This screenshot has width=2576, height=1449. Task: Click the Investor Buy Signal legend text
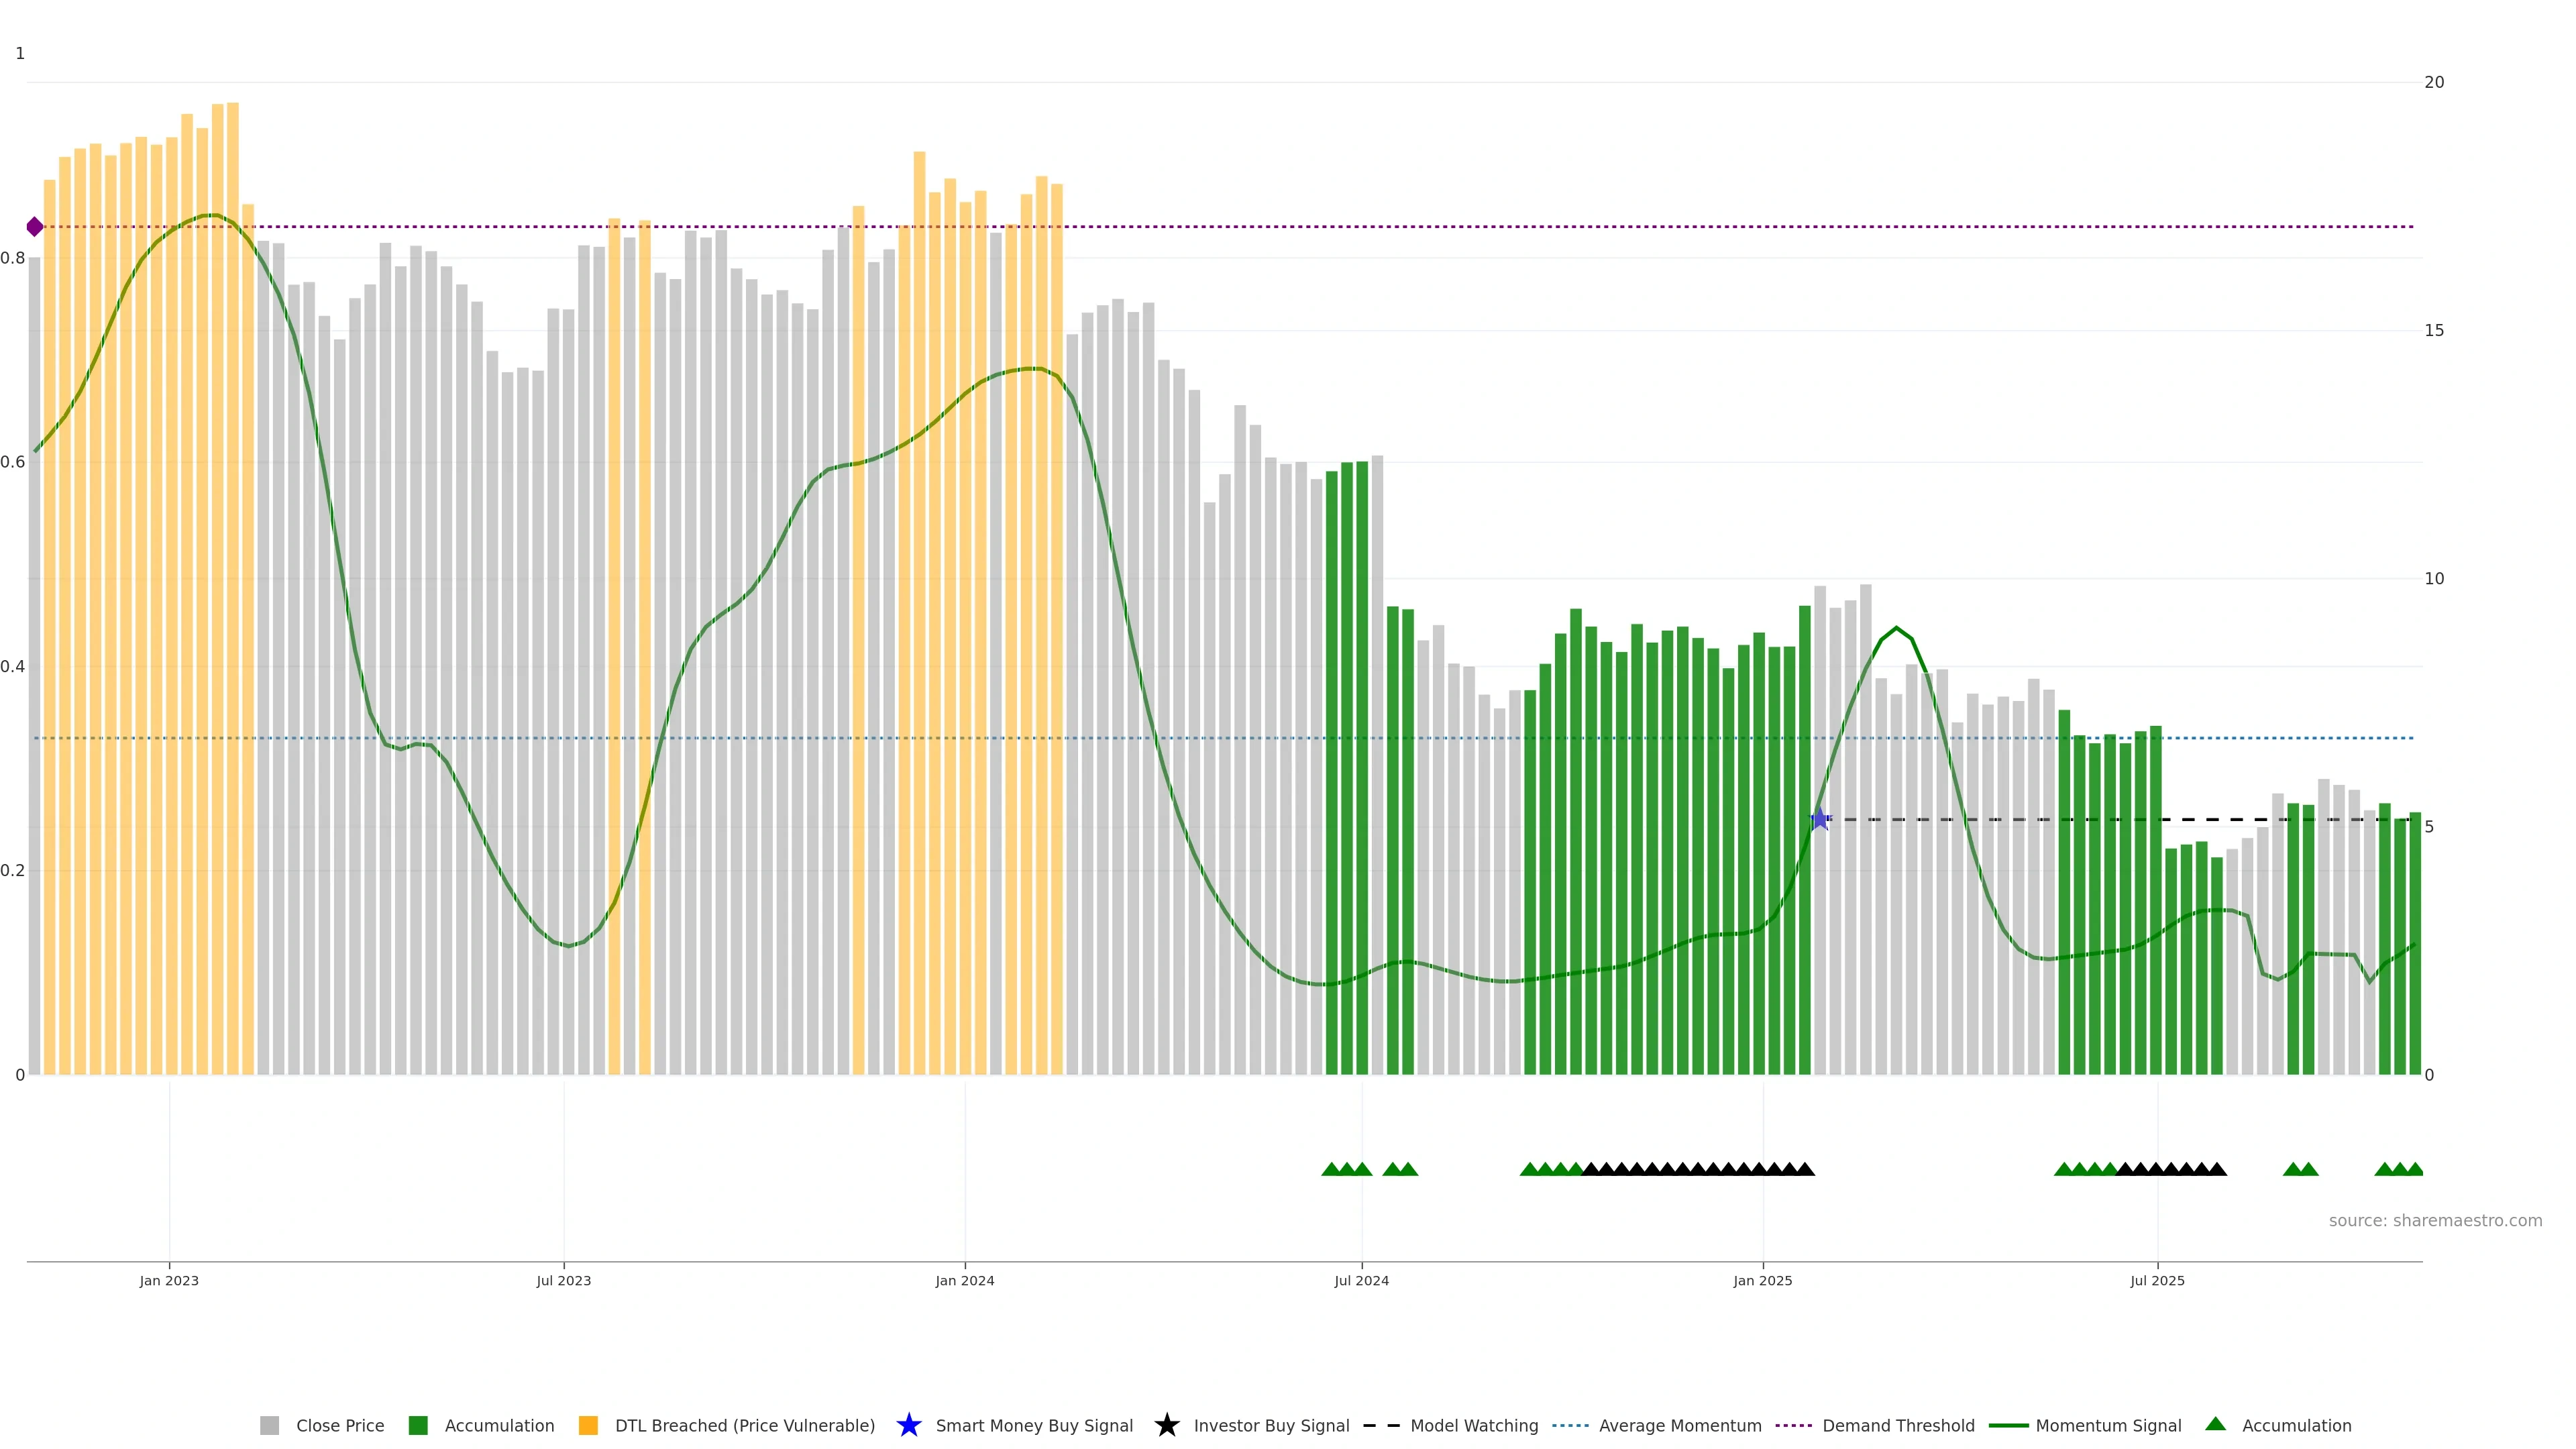coord(1271,1425)
